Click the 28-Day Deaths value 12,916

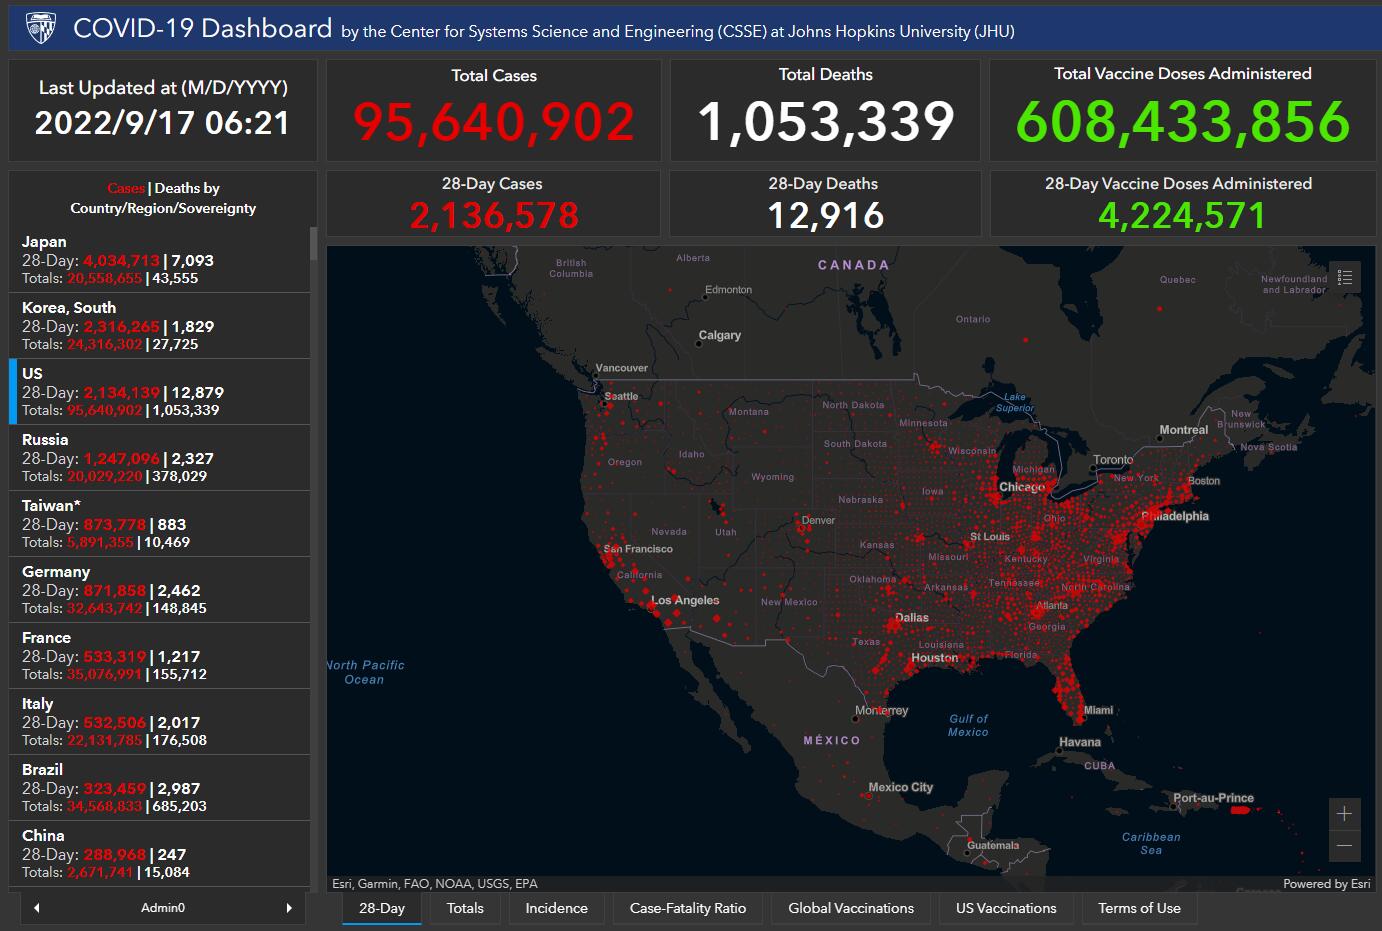click(x=826, y=215)
